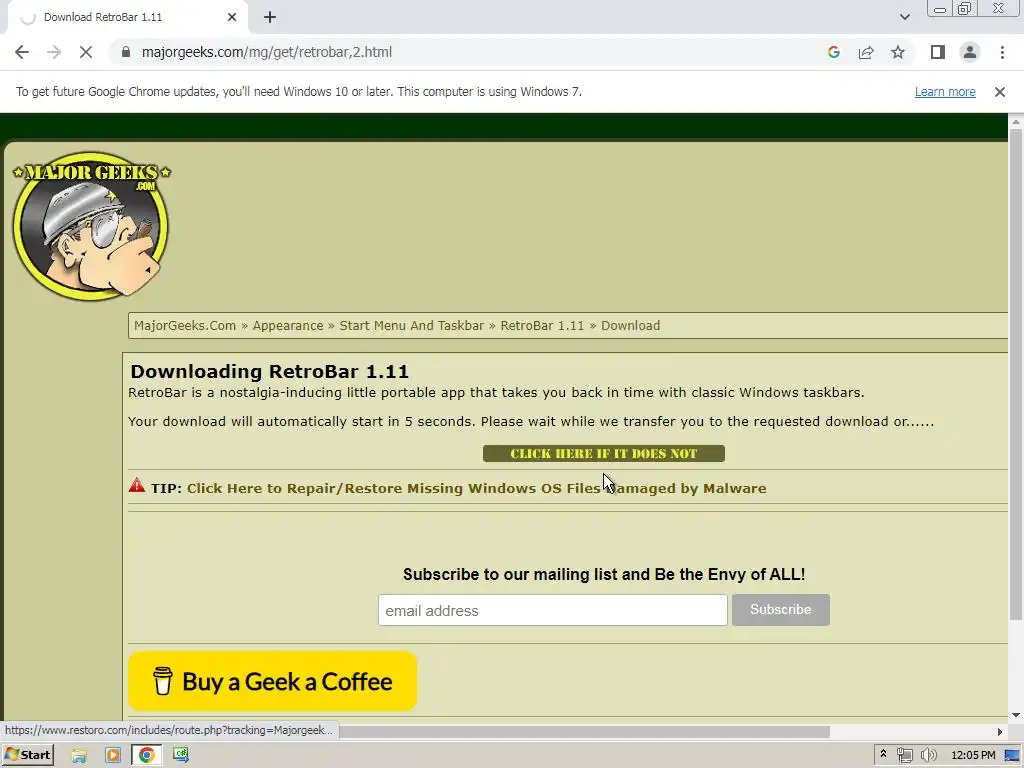Click the Subscribe button
The width and height of the screenshot is (1024, 768).
coord(780,610)
